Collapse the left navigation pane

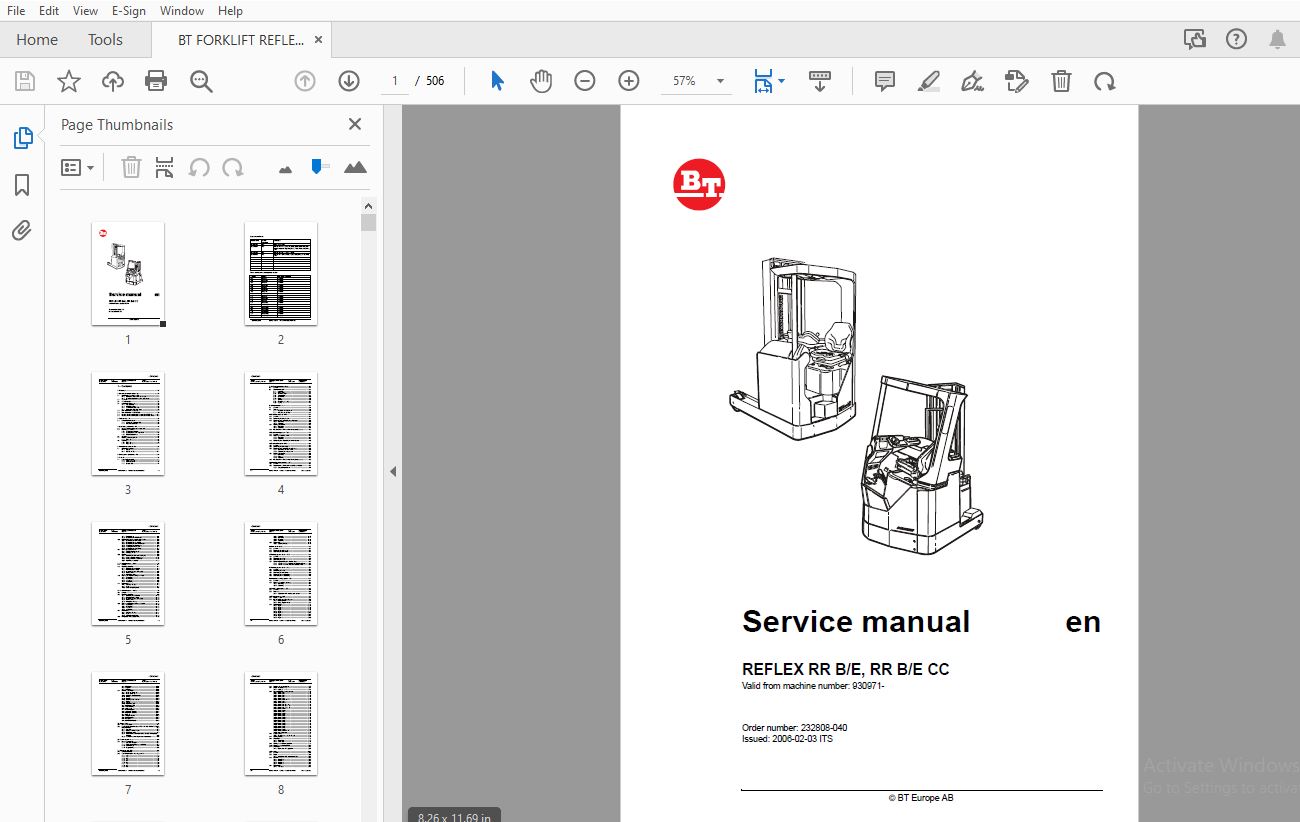pyautogui.click(x=393, y=471)
